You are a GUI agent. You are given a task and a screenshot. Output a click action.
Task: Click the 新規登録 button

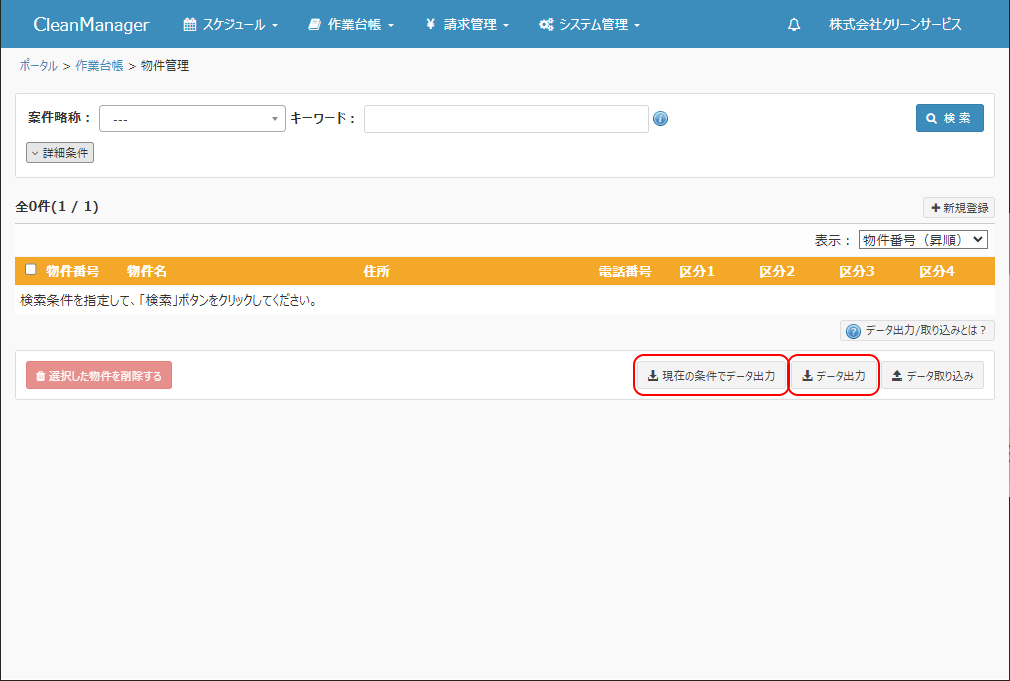[959, 208]
